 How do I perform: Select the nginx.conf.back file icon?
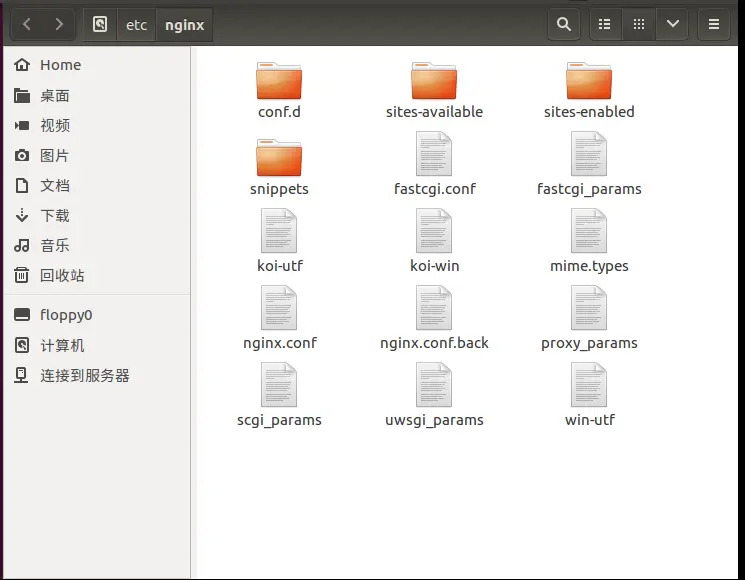point(434,308)
